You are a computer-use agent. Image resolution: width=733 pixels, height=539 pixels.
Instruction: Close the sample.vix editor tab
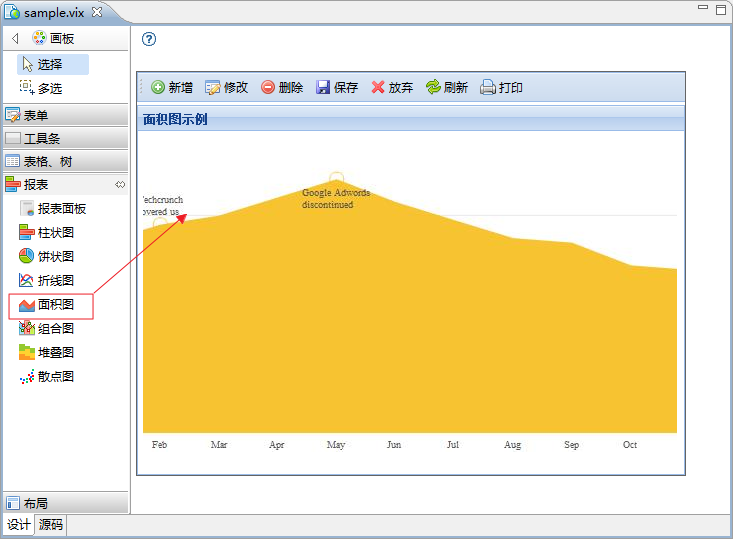(x=97, y=12)
